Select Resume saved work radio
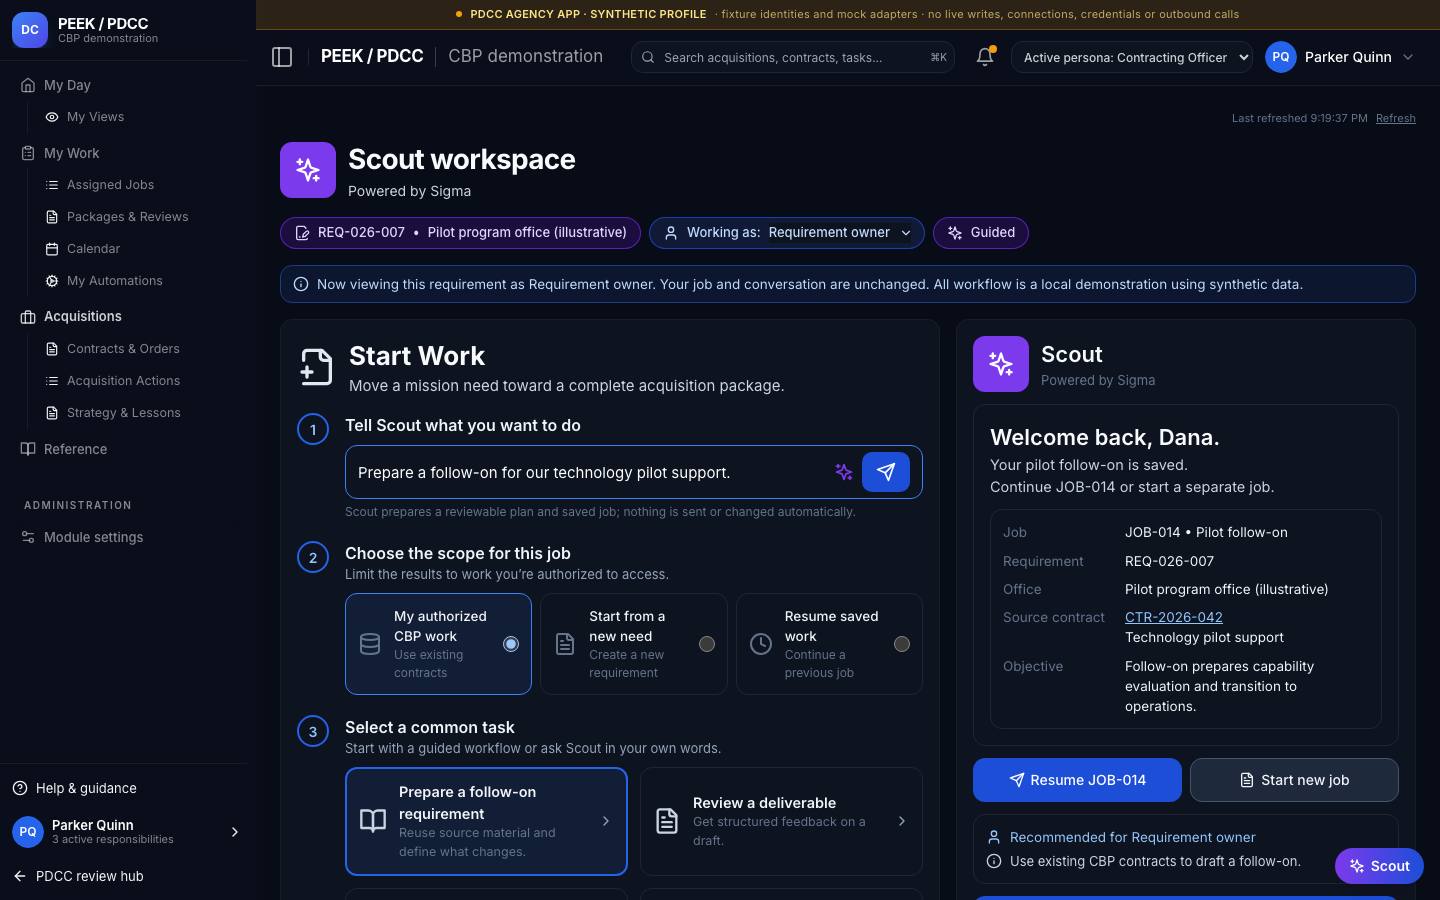The width and height of the screenshot is (1440, 900). pyautogui.click(x=902, y=644)
